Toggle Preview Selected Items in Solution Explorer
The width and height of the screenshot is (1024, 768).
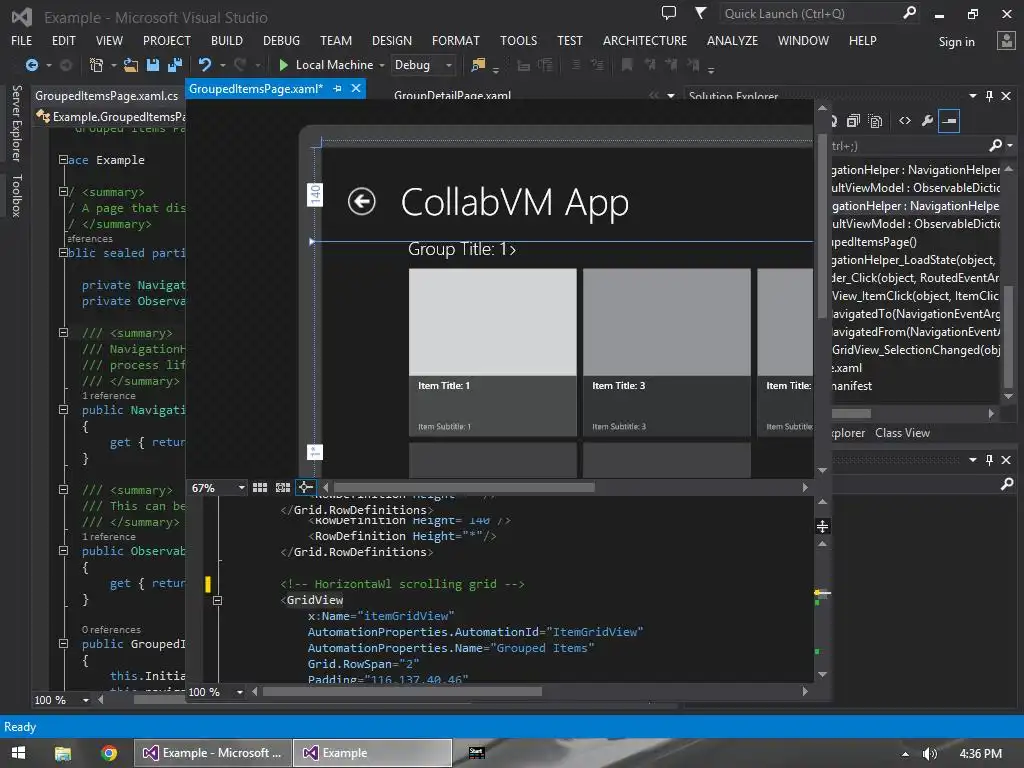[x=949, y=121]
